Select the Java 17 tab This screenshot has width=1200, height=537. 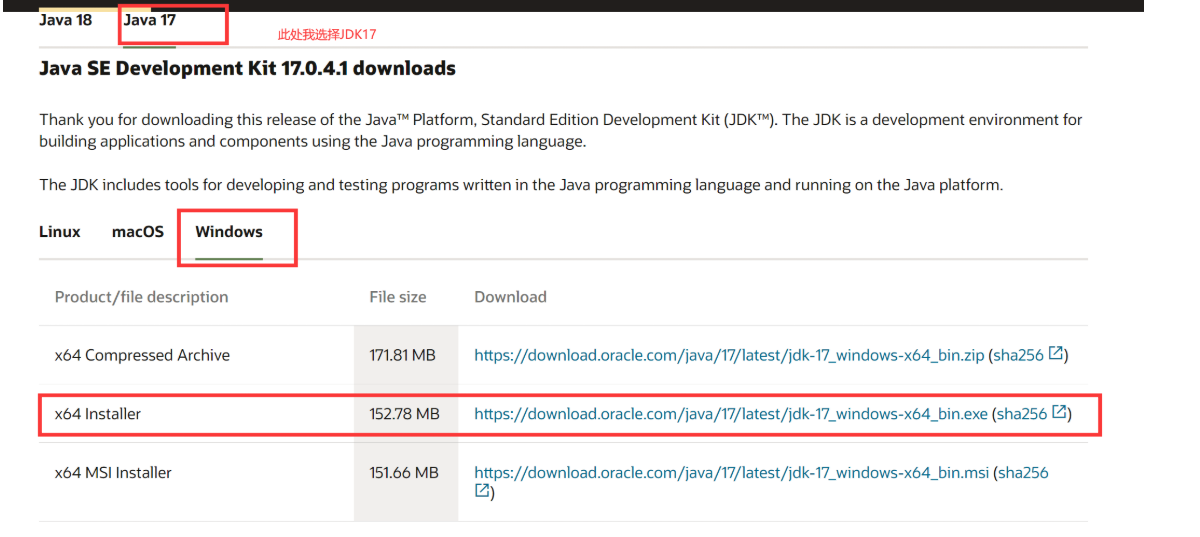pos(150,20)
